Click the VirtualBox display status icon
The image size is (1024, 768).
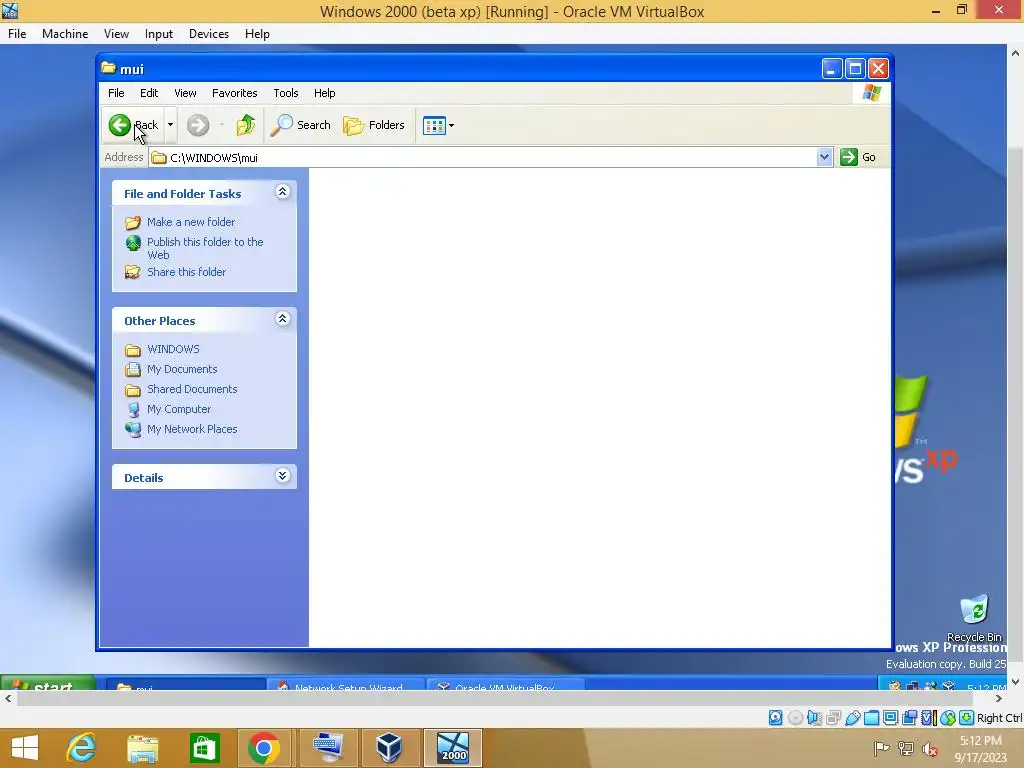pyautogui.click(x=890, y=718)
